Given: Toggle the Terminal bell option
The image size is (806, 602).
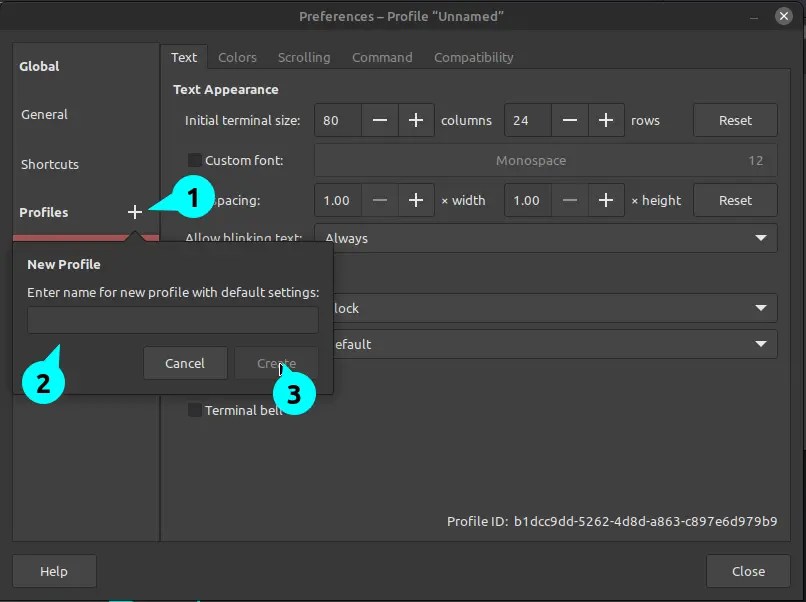Looking at the screenshot, I should 195,410.
